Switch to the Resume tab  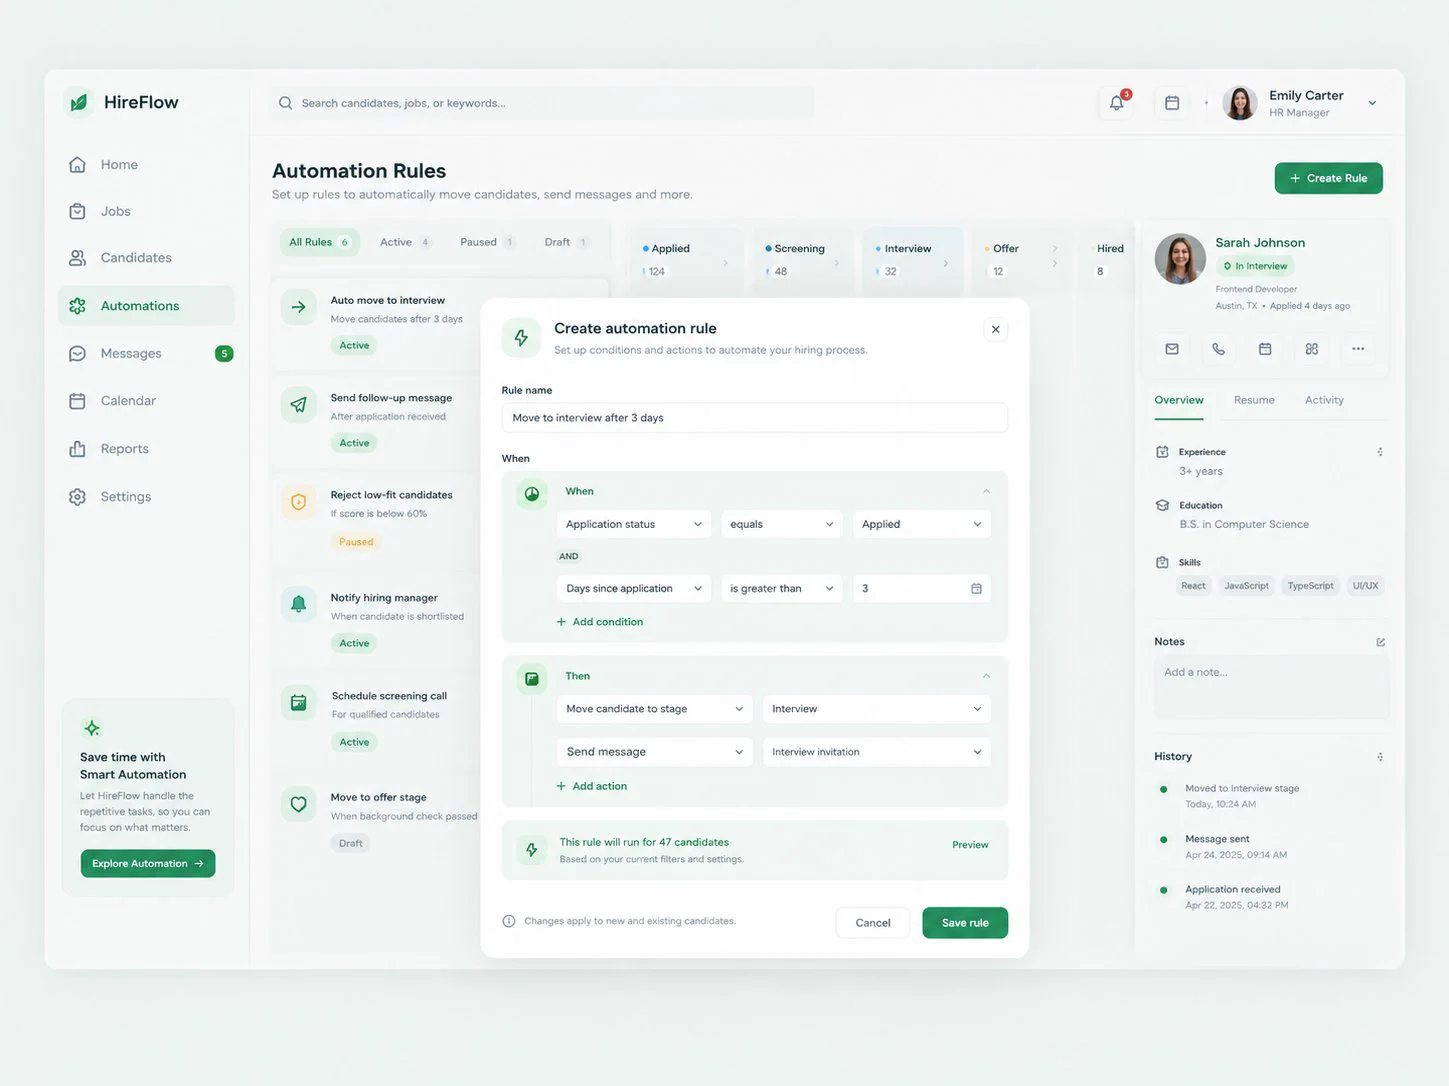[1254, 400]
